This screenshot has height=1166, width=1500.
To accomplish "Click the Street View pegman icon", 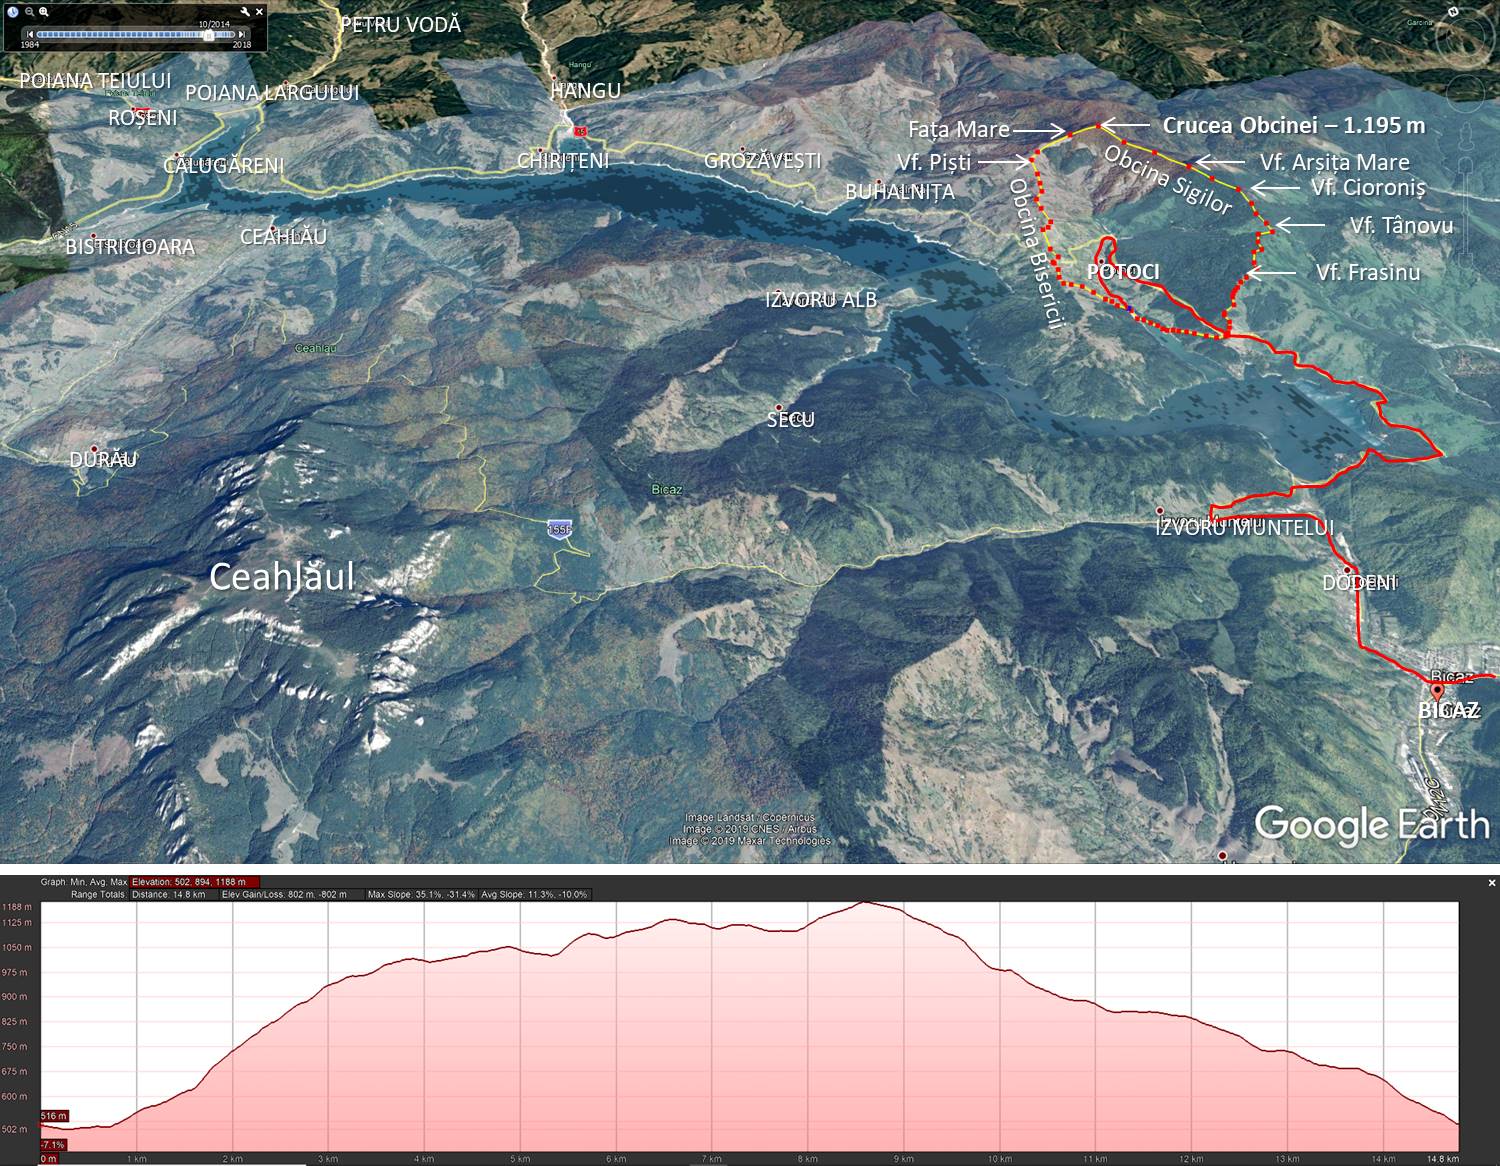I will coord(1467,136).
